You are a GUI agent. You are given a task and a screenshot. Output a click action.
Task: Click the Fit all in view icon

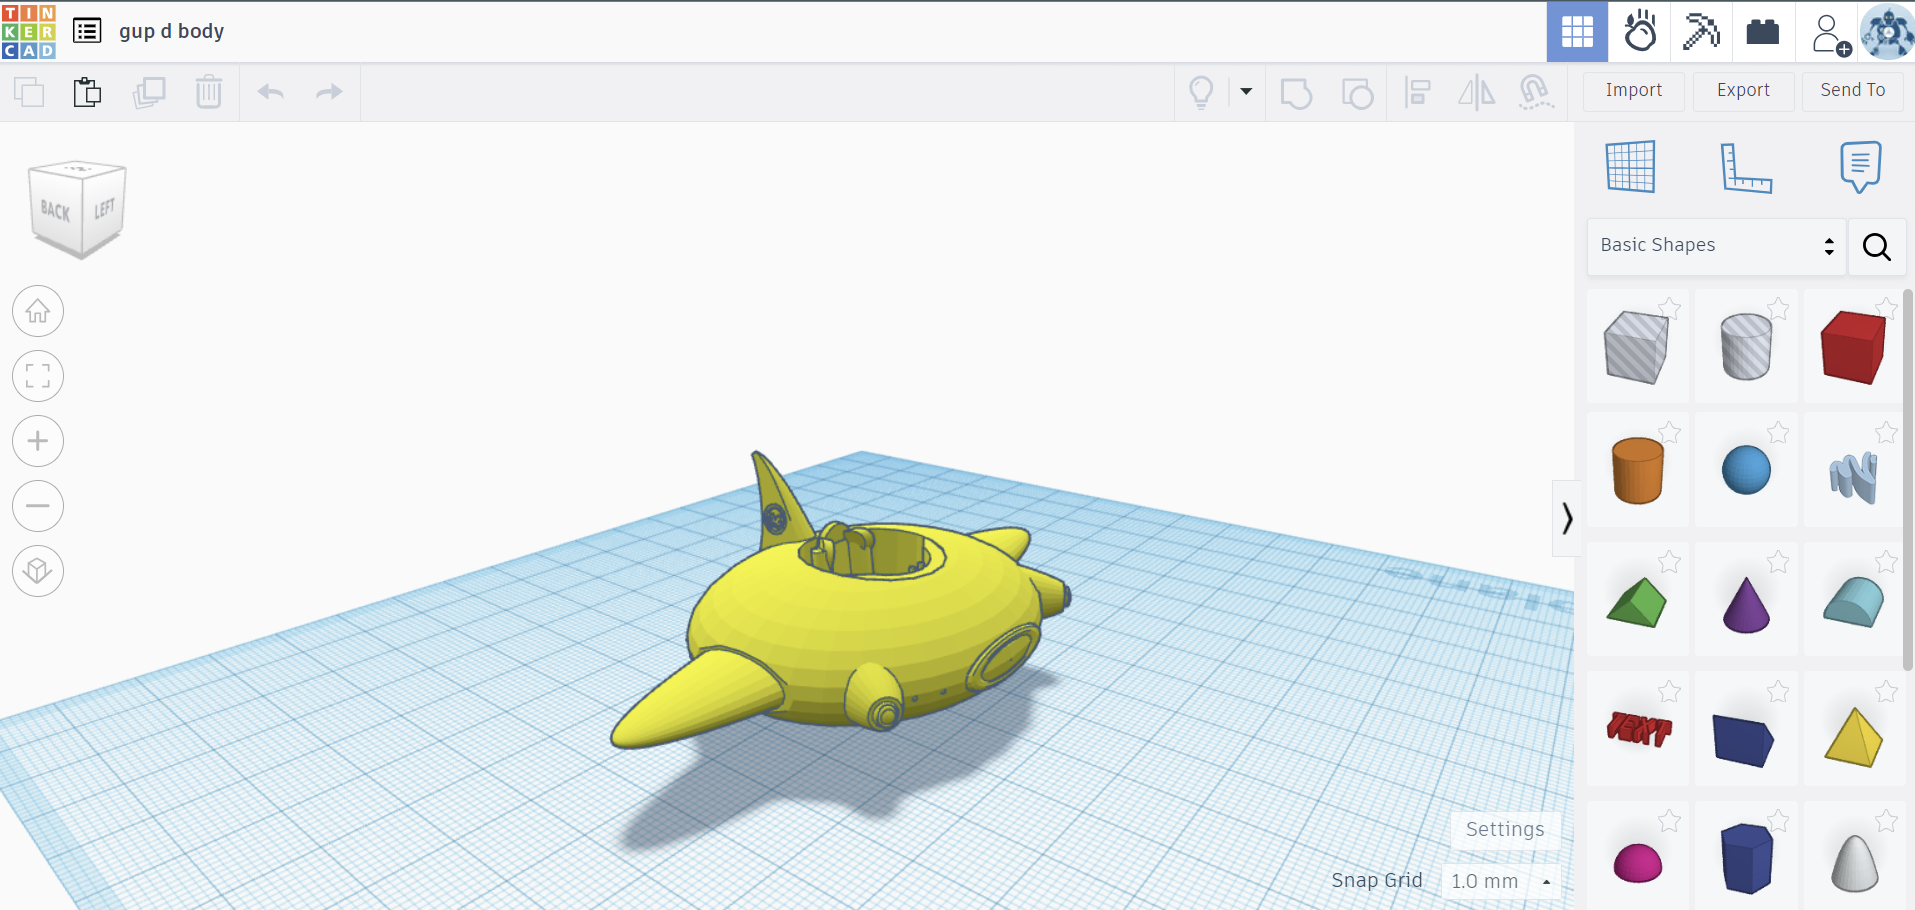(38, 377)
